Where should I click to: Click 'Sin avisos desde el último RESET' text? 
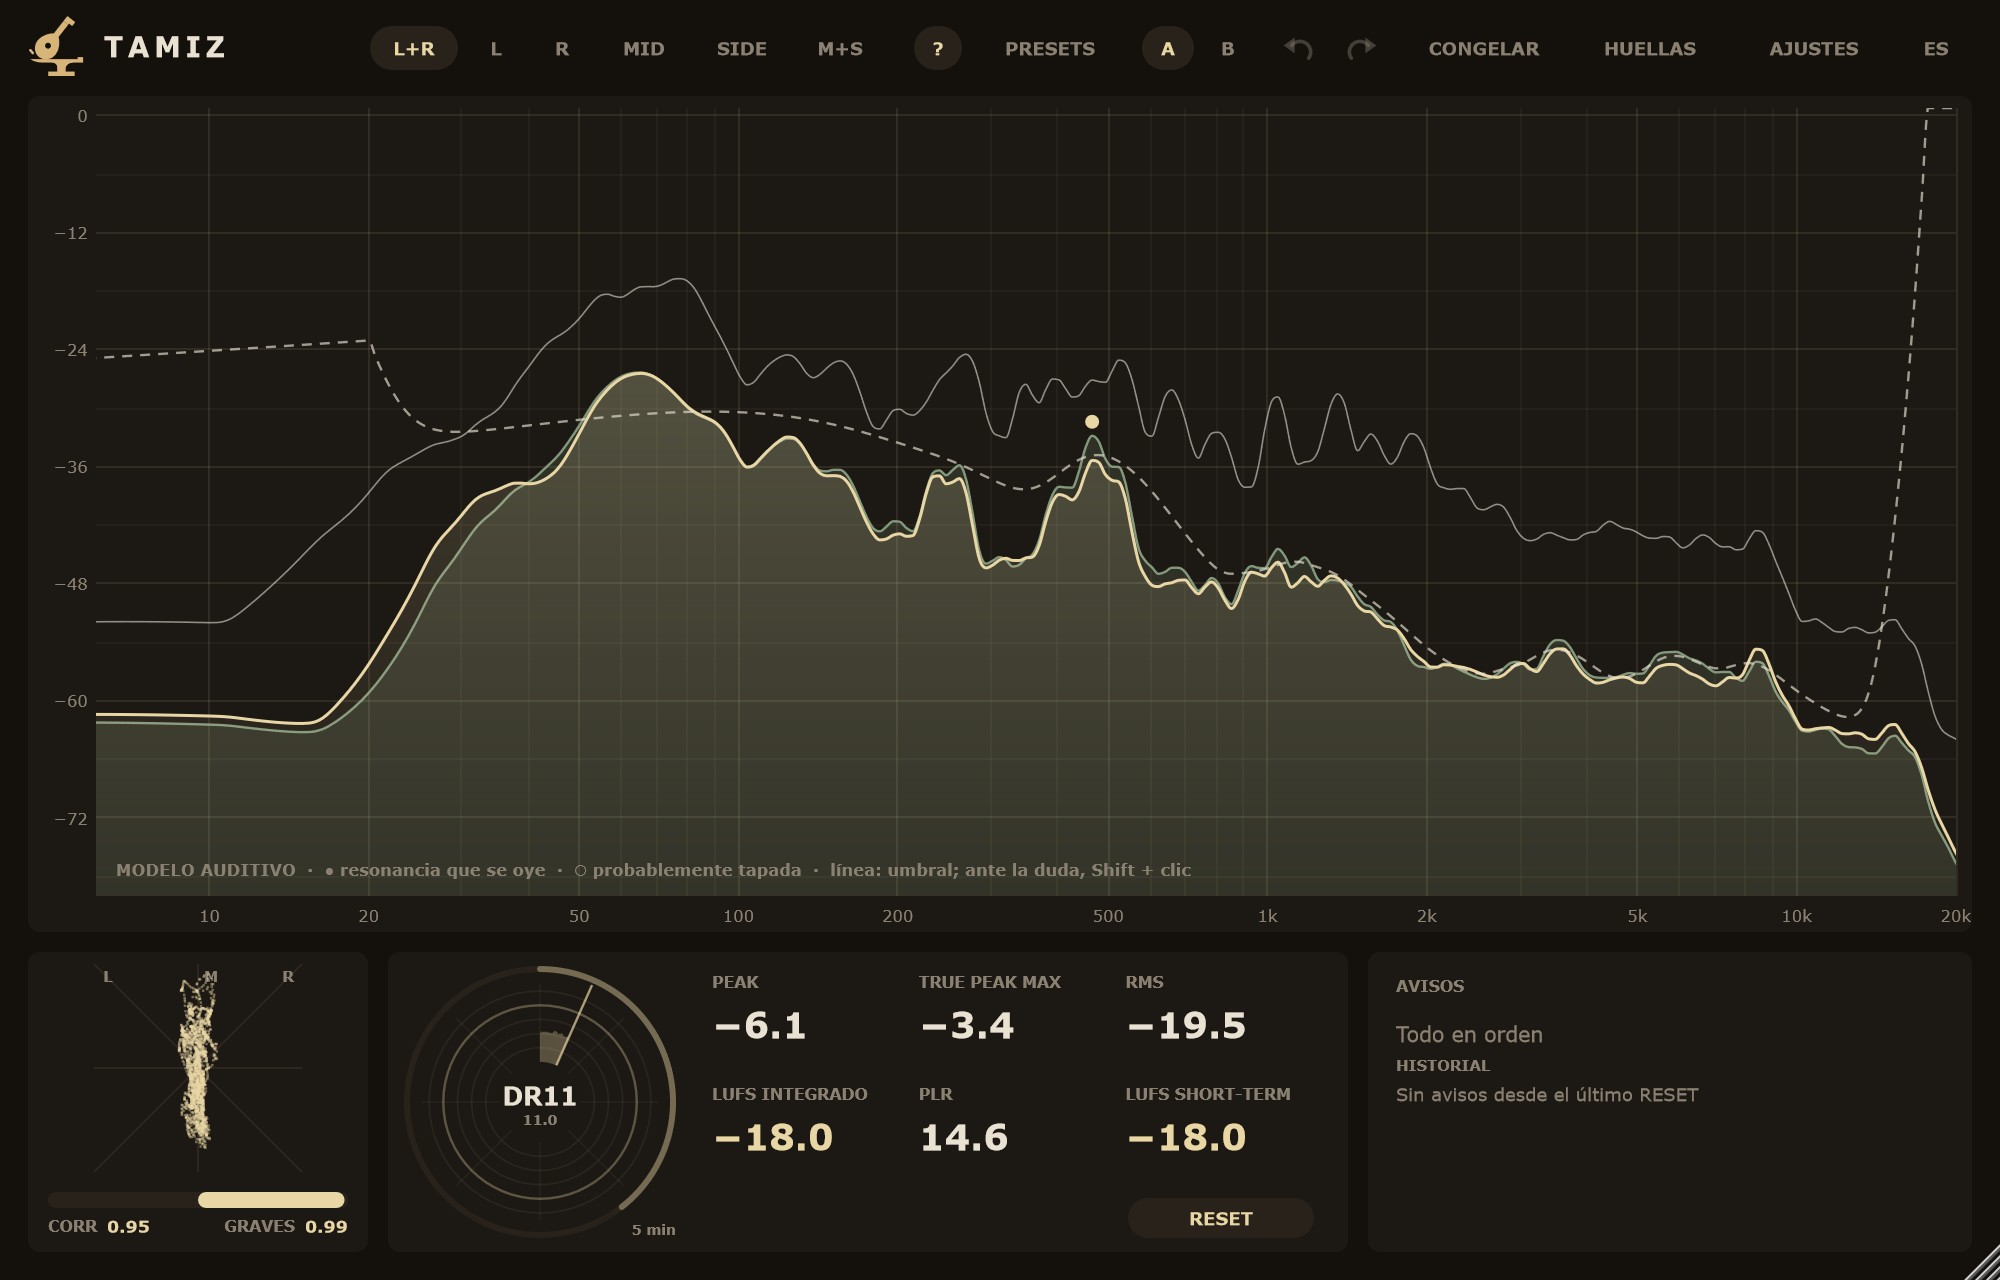click(x=1547, y=1095)
